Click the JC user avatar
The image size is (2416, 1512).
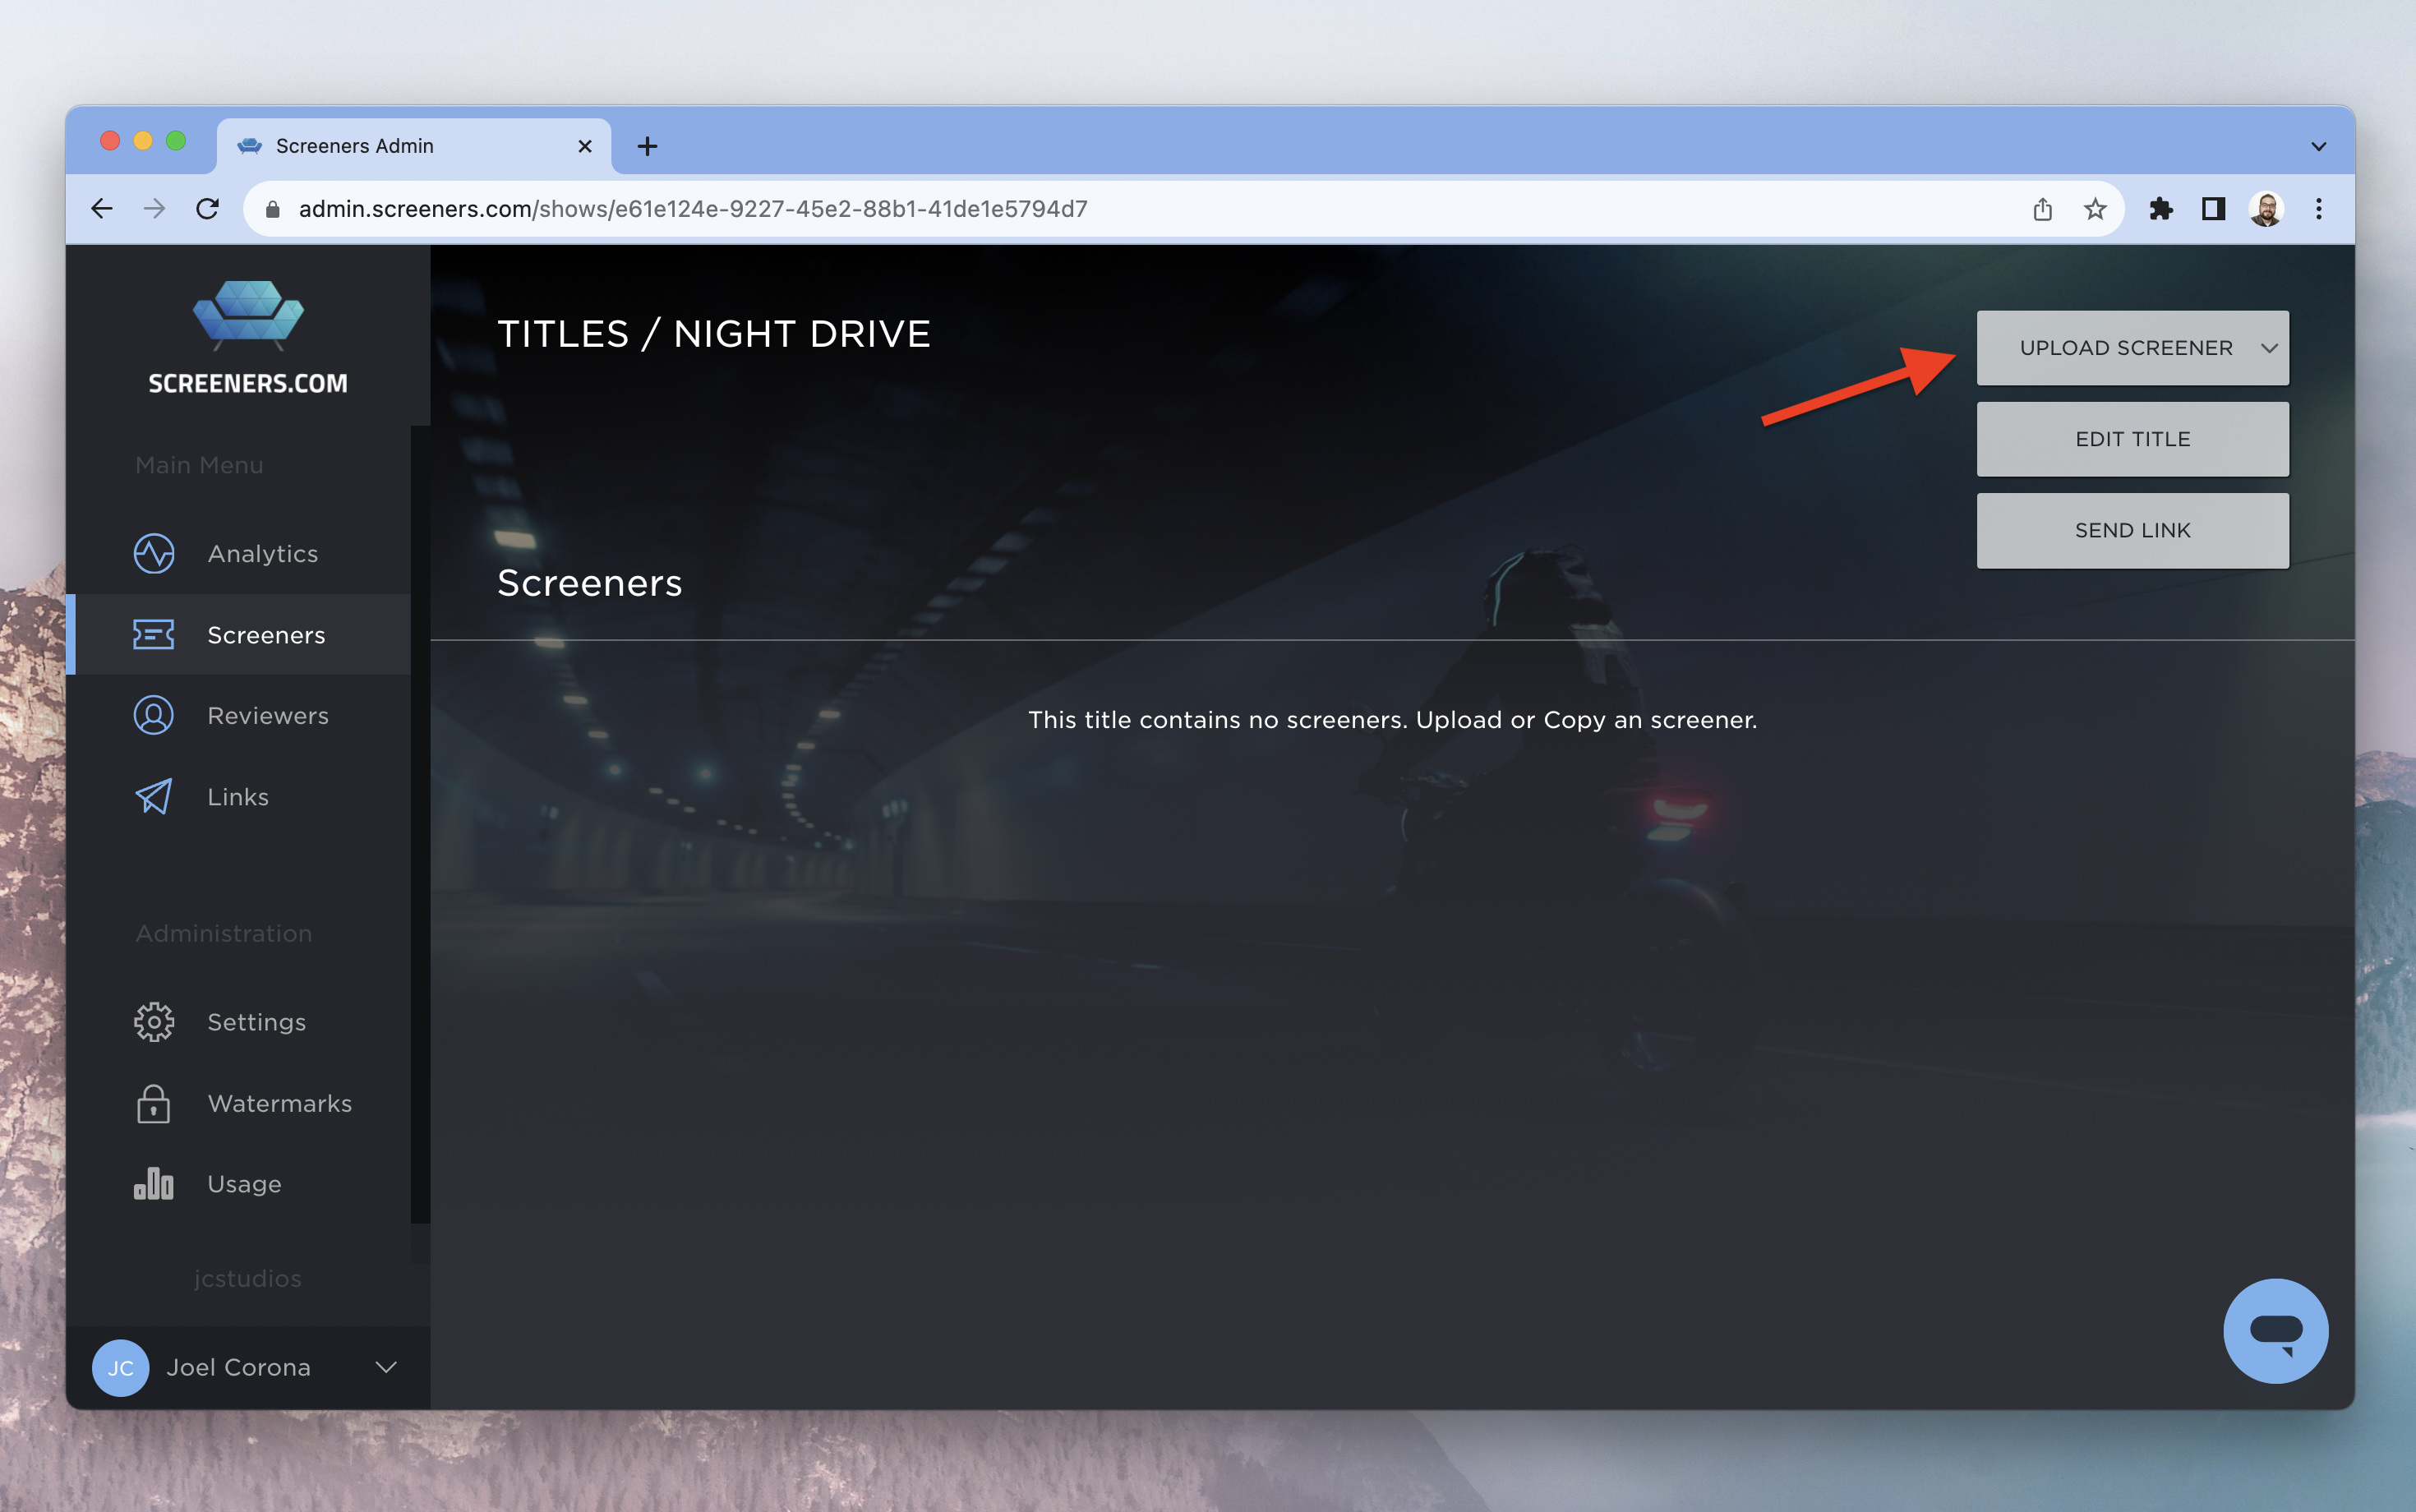tap(120, 1367)
